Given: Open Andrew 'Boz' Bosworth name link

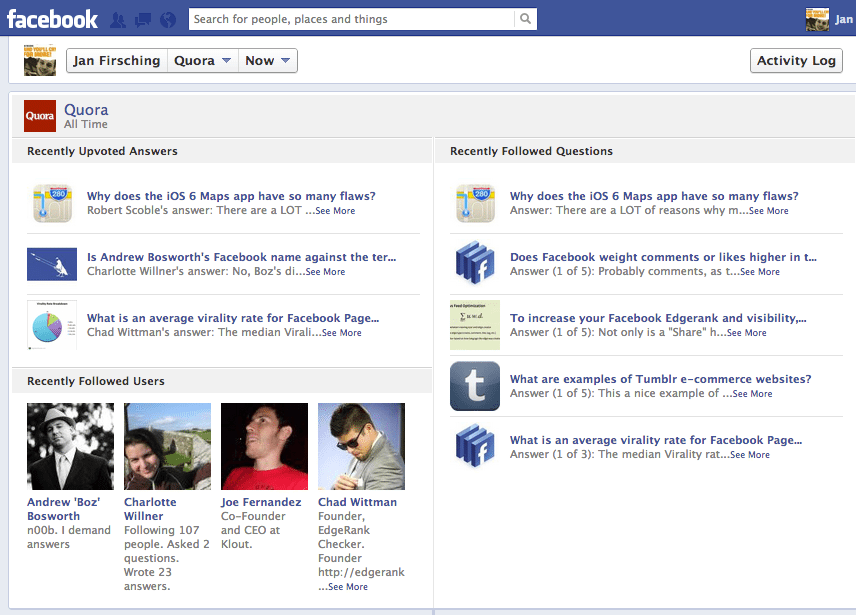Looking at the screenshot, I should click(x=64, y=509).
